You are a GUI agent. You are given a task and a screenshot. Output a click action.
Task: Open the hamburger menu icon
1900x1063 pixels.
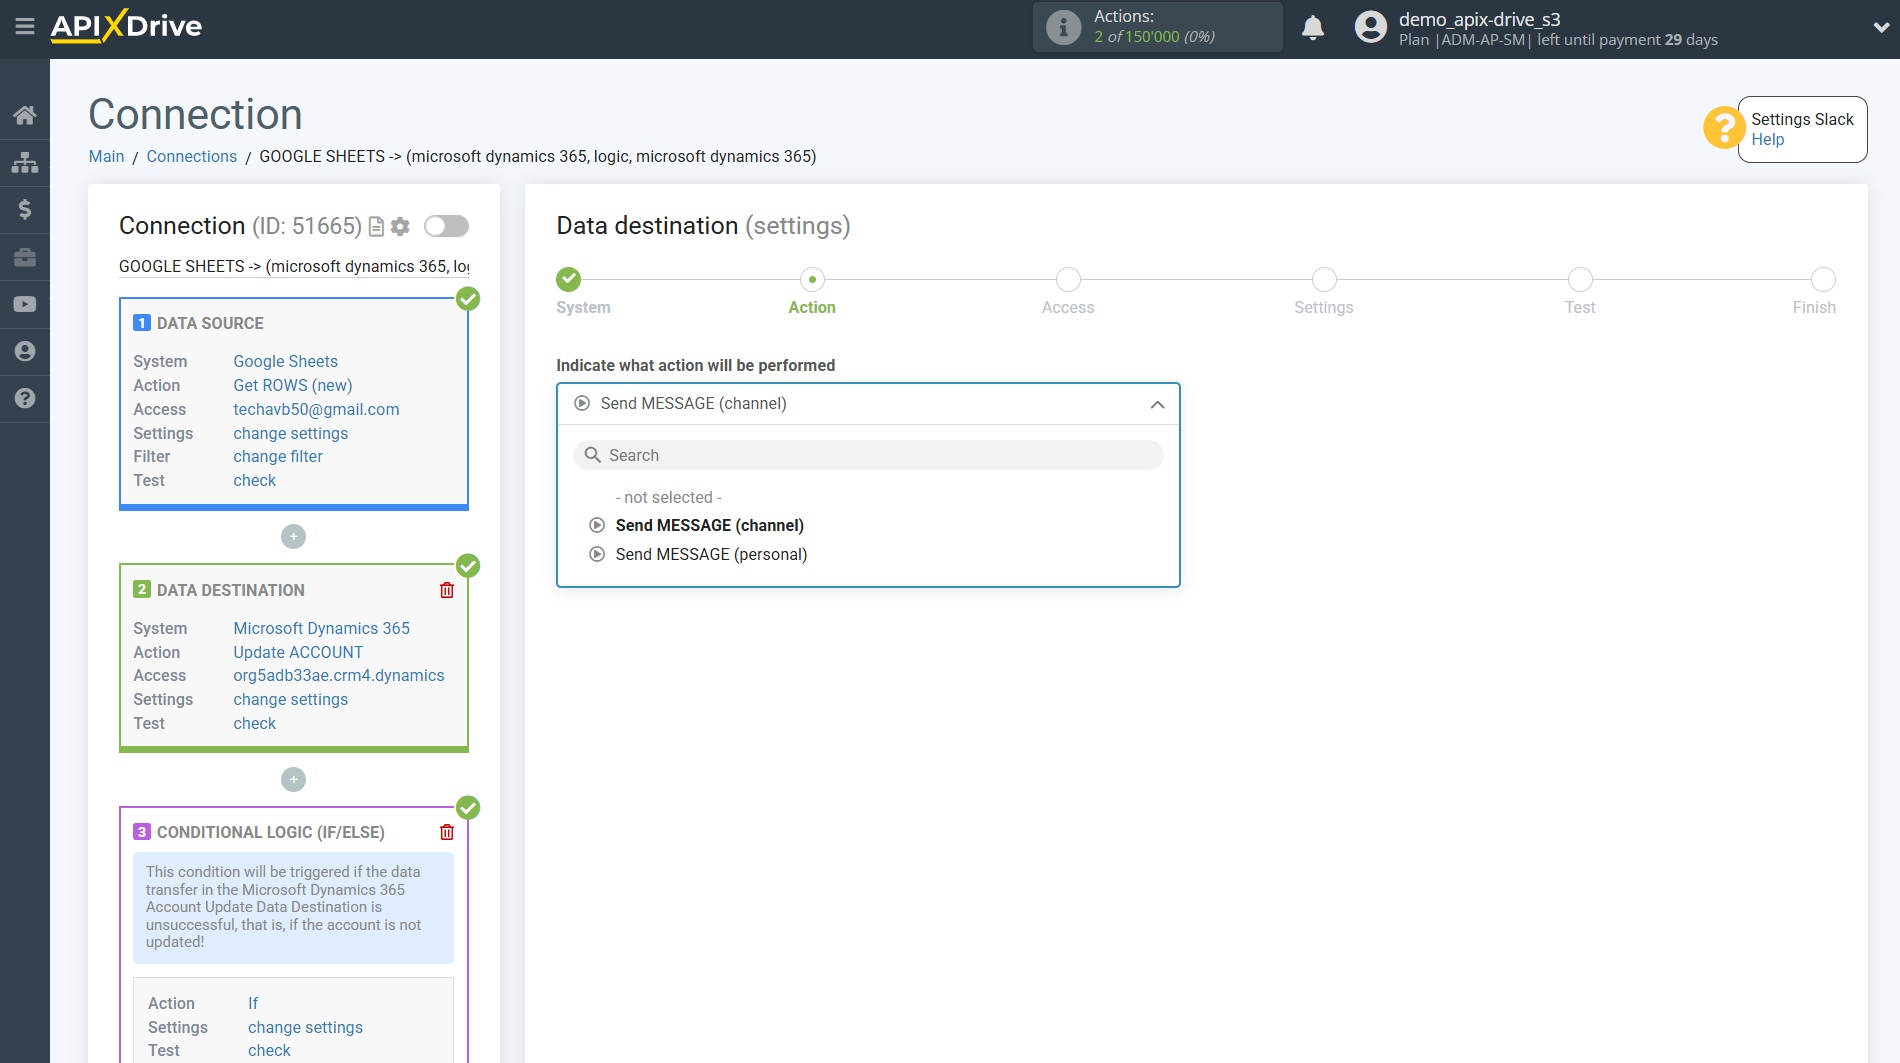click(25, 27)
